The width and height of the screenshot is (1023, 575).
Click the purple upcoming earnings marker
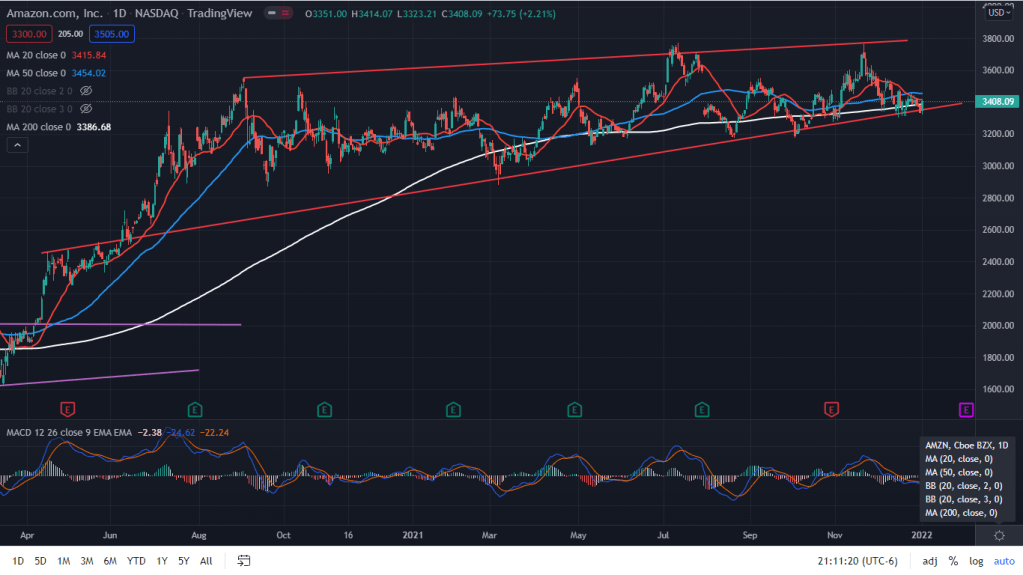(x=966, y=409)
